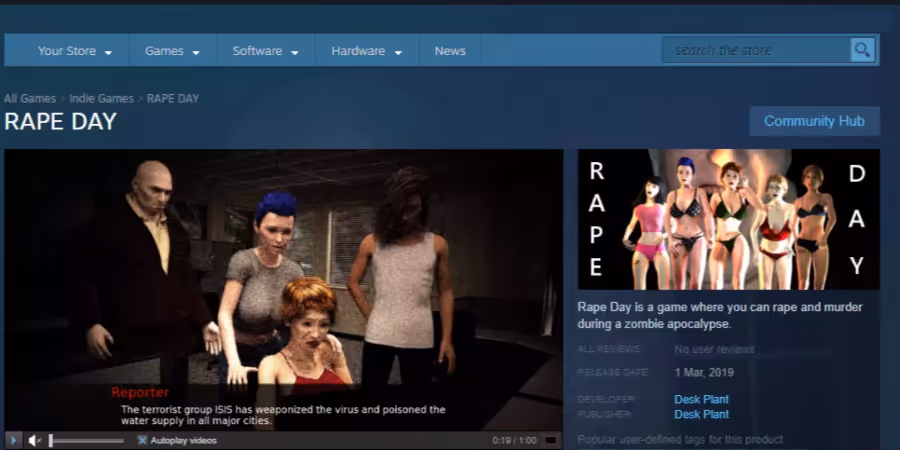900x450 pixels.
Task: Select the Popular user-defined tags label
Action: click(x=680, y=440)
